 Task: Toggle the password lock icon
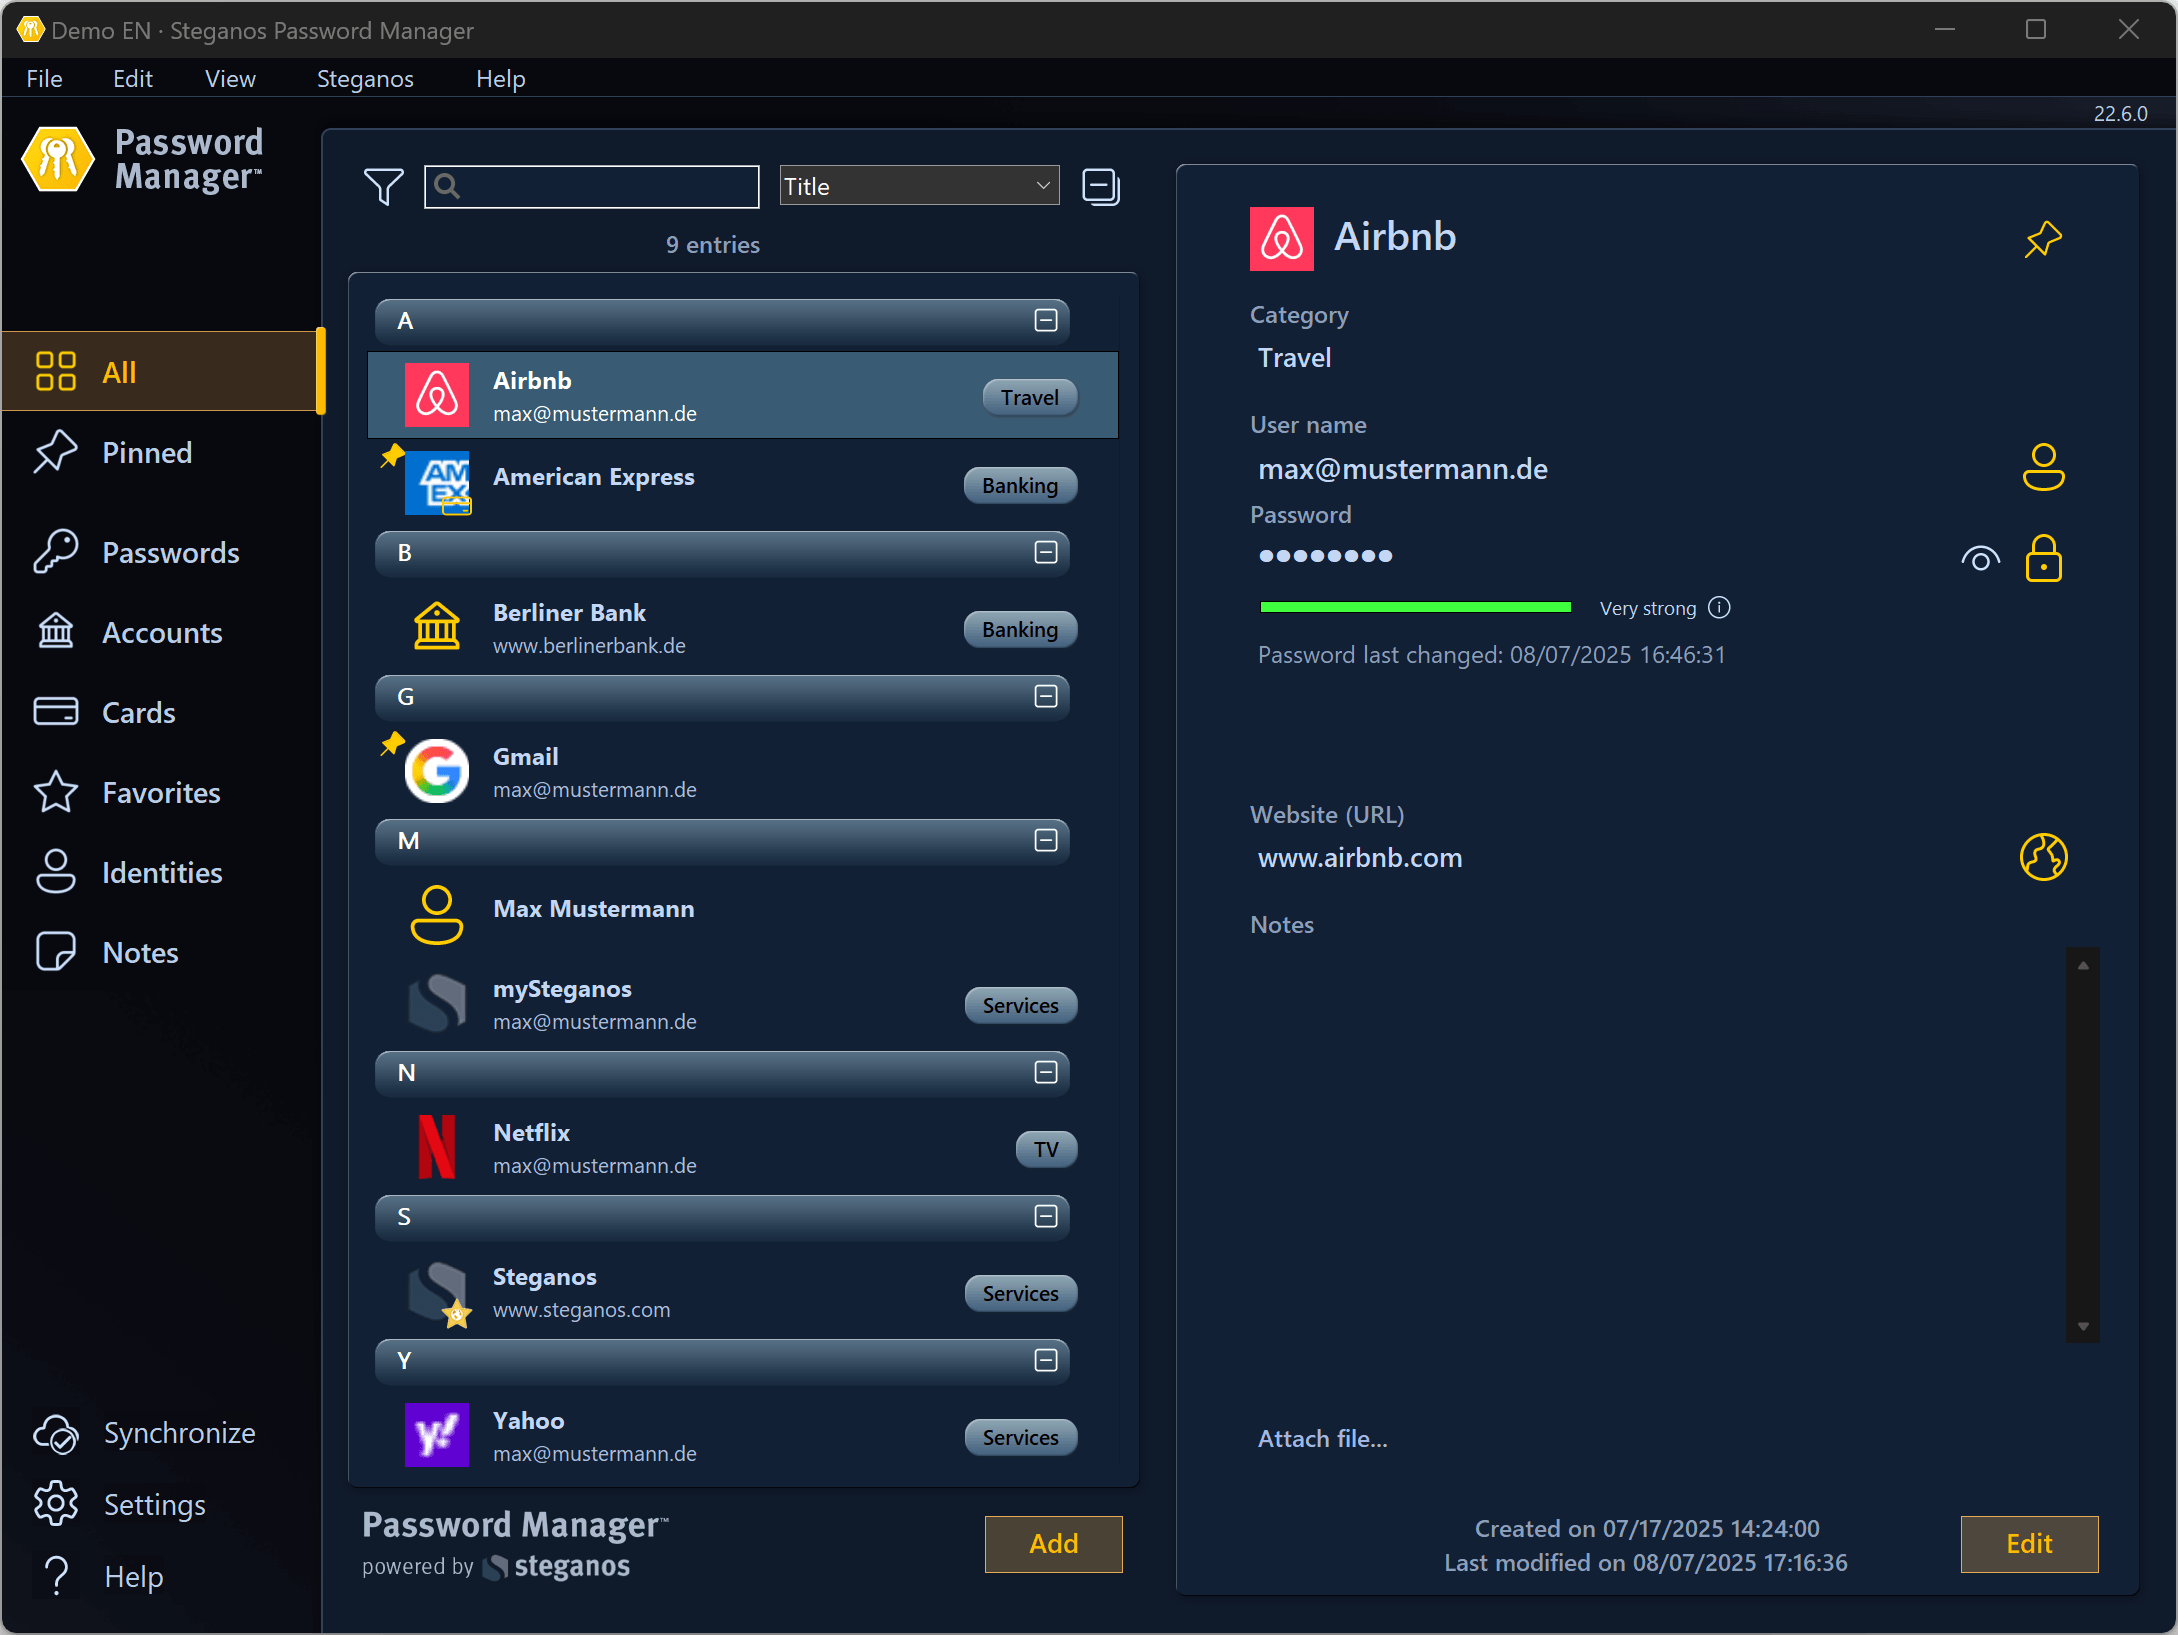(2044, 559)
